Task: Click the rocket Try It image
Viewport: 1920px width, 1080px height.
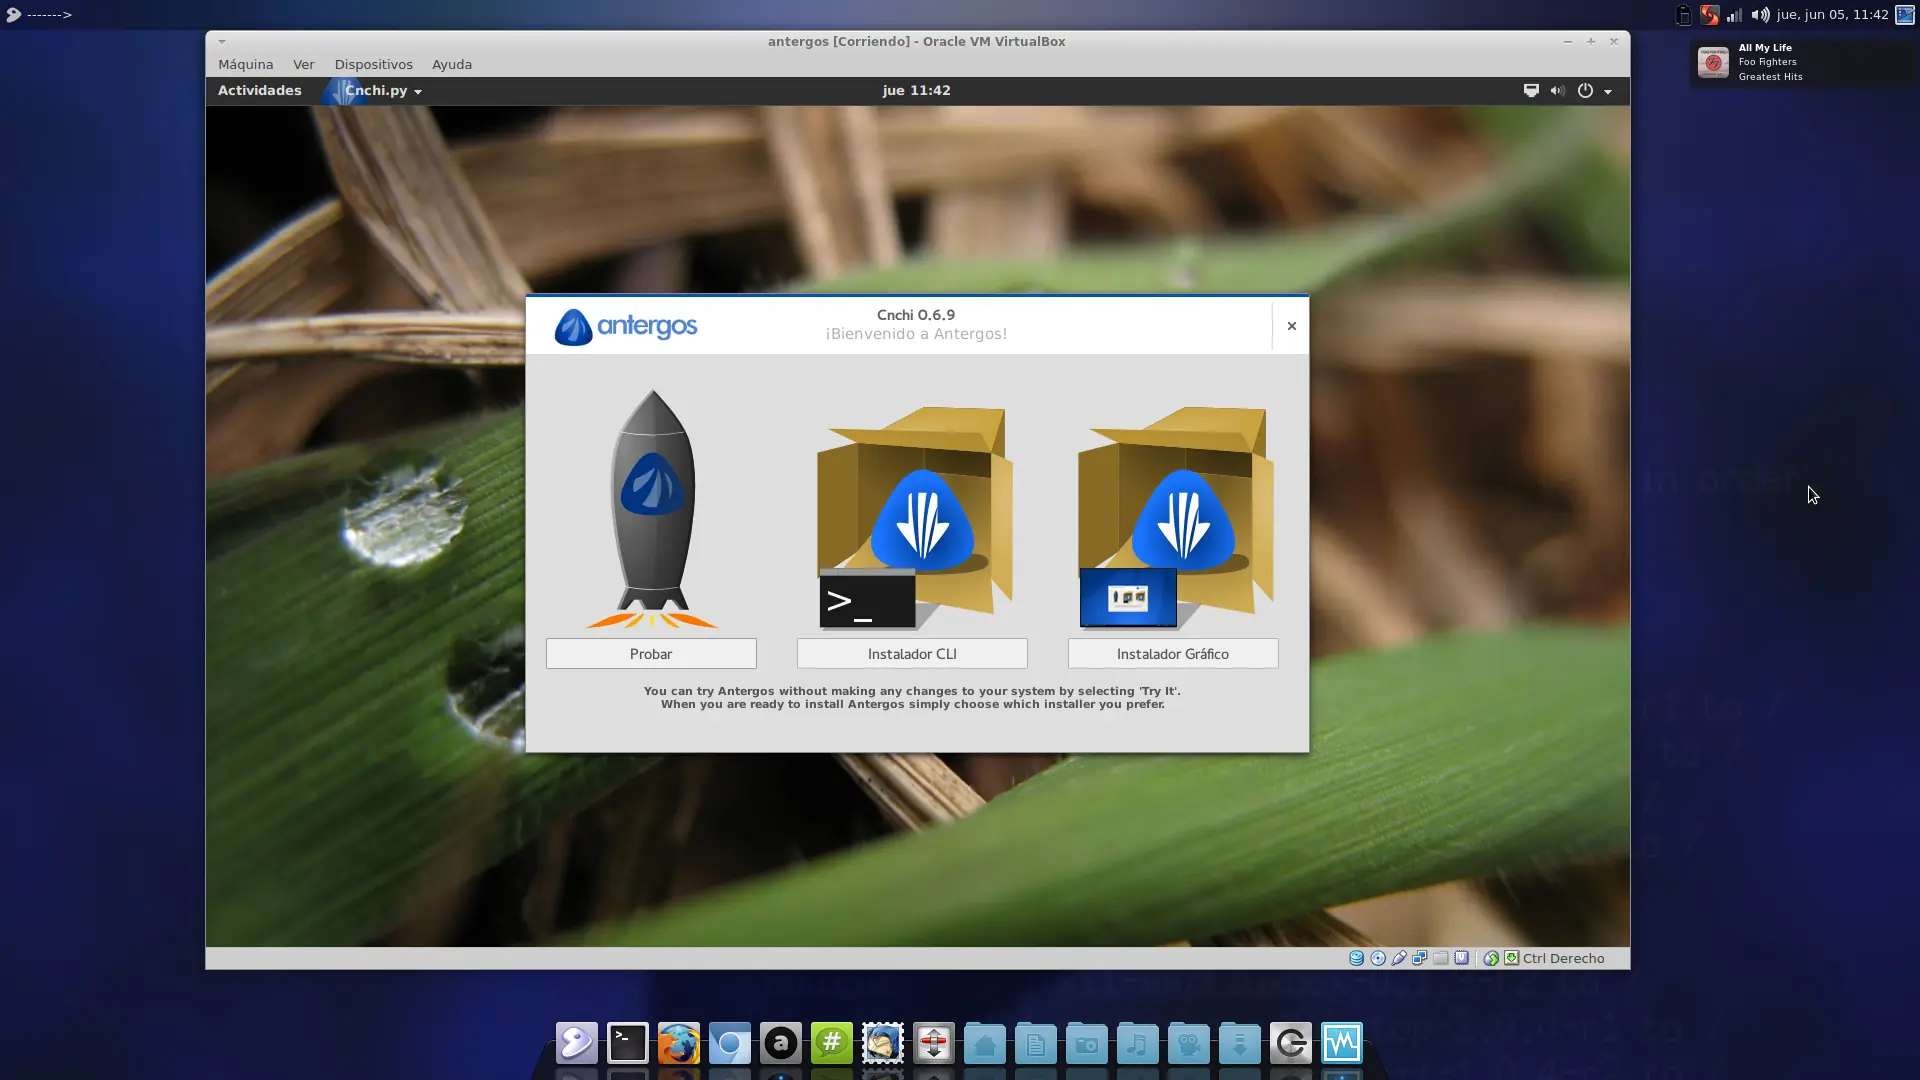Action: click(652, 509)
